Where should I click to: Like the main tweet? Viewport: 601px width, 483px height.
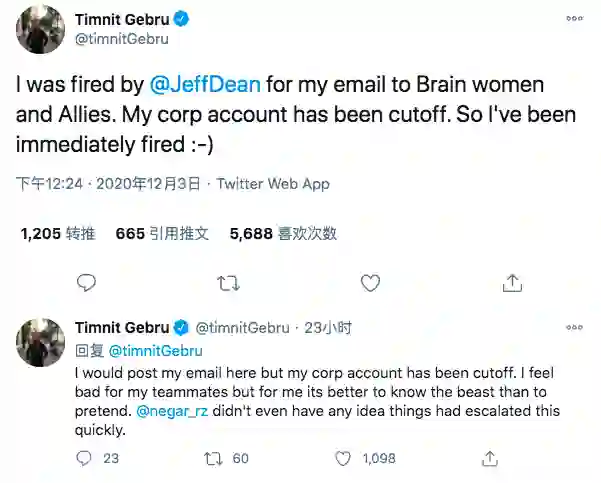coord(370,283)
